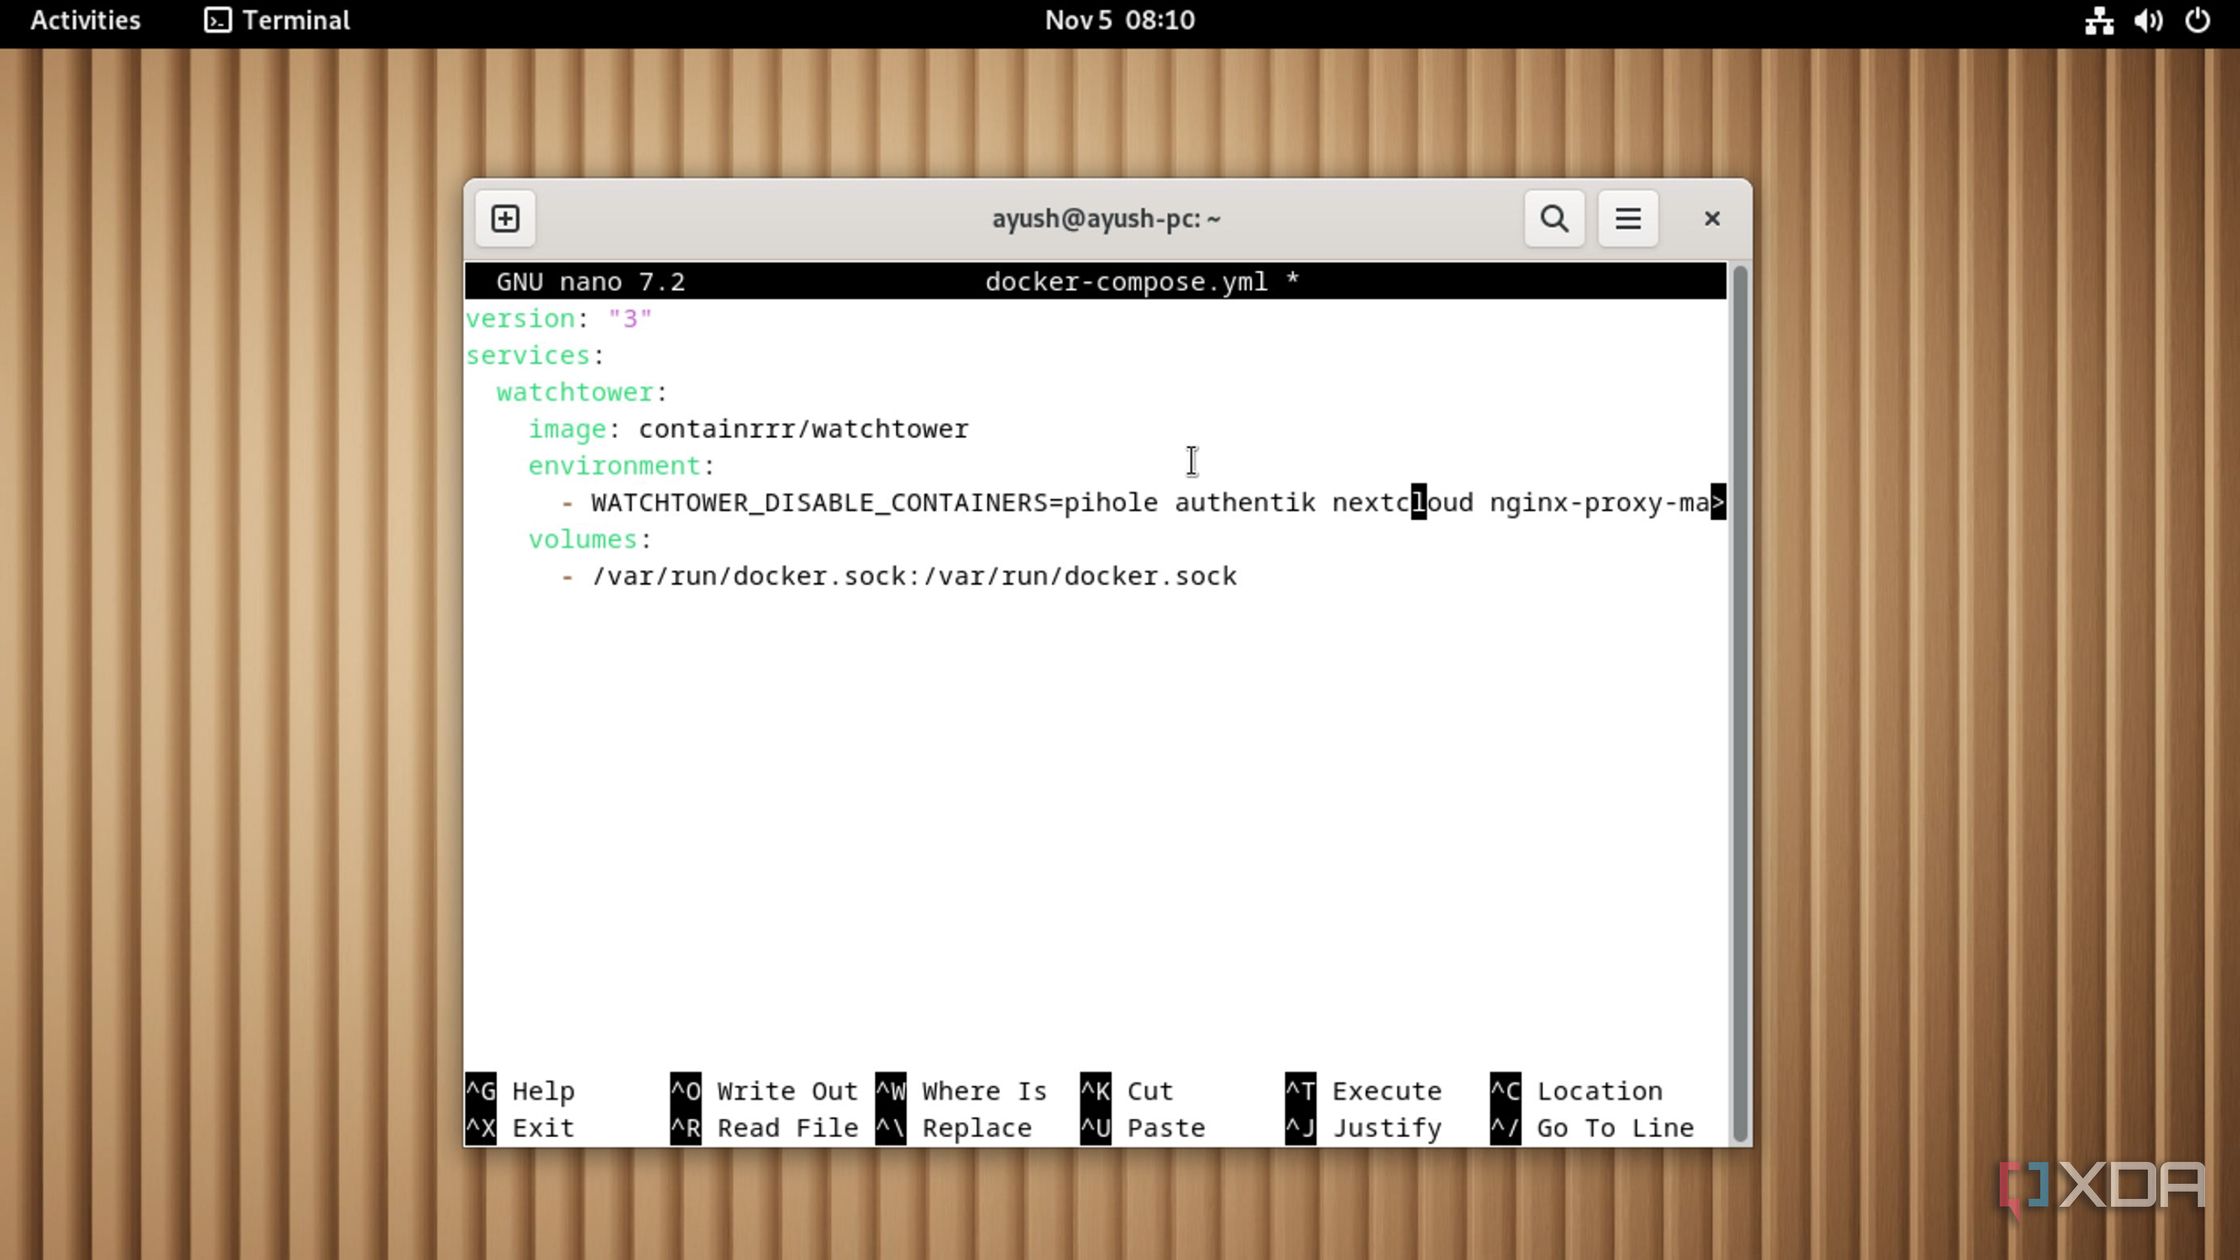Open the power menu icon
This screenshot has height=1260, width=2240.
pyautogui.click(x=2197, y=20)
